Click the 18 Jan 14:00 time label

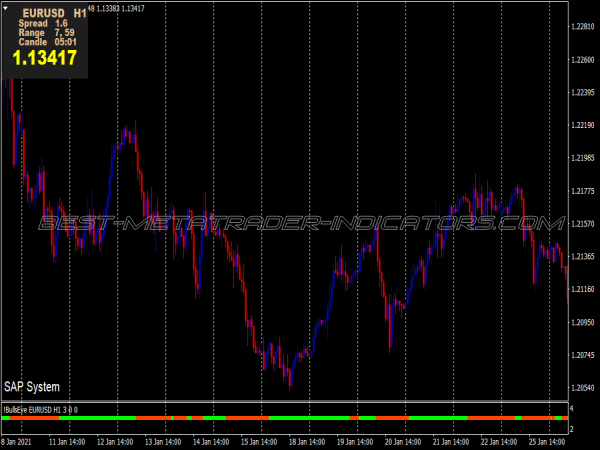(x=307, y=442)
